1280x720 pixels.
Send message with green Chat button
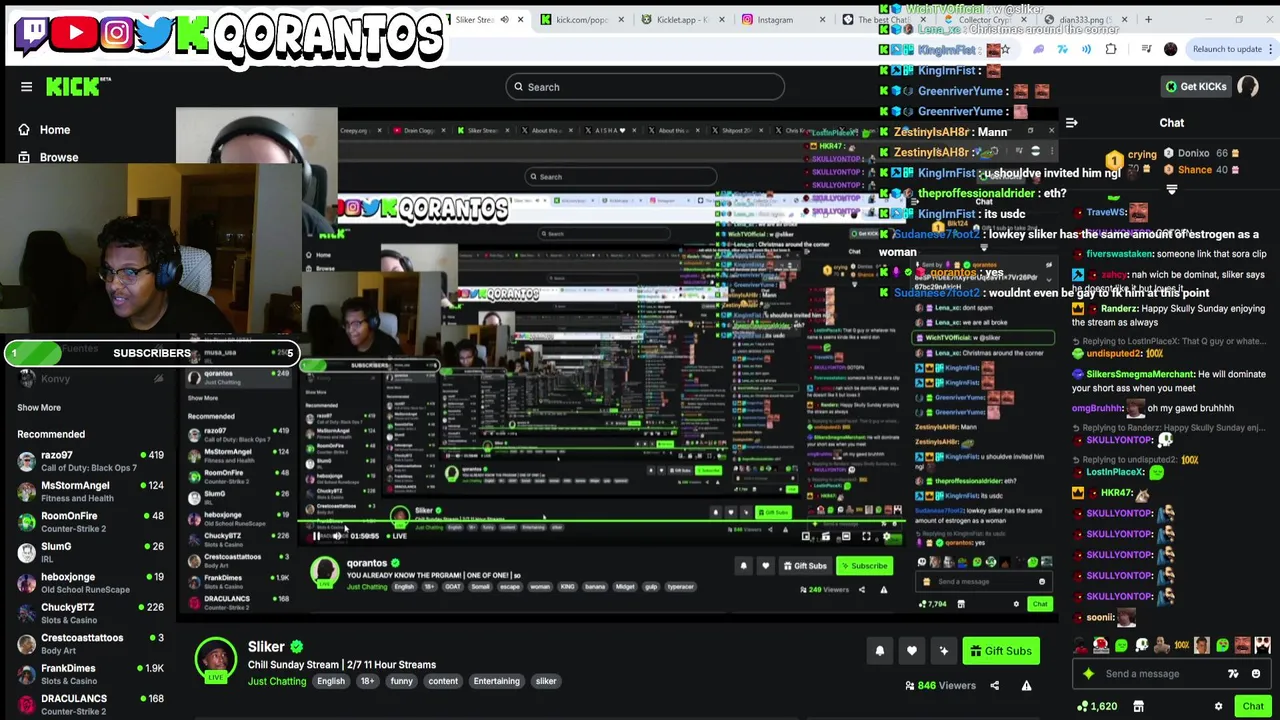click(1253, 707)
